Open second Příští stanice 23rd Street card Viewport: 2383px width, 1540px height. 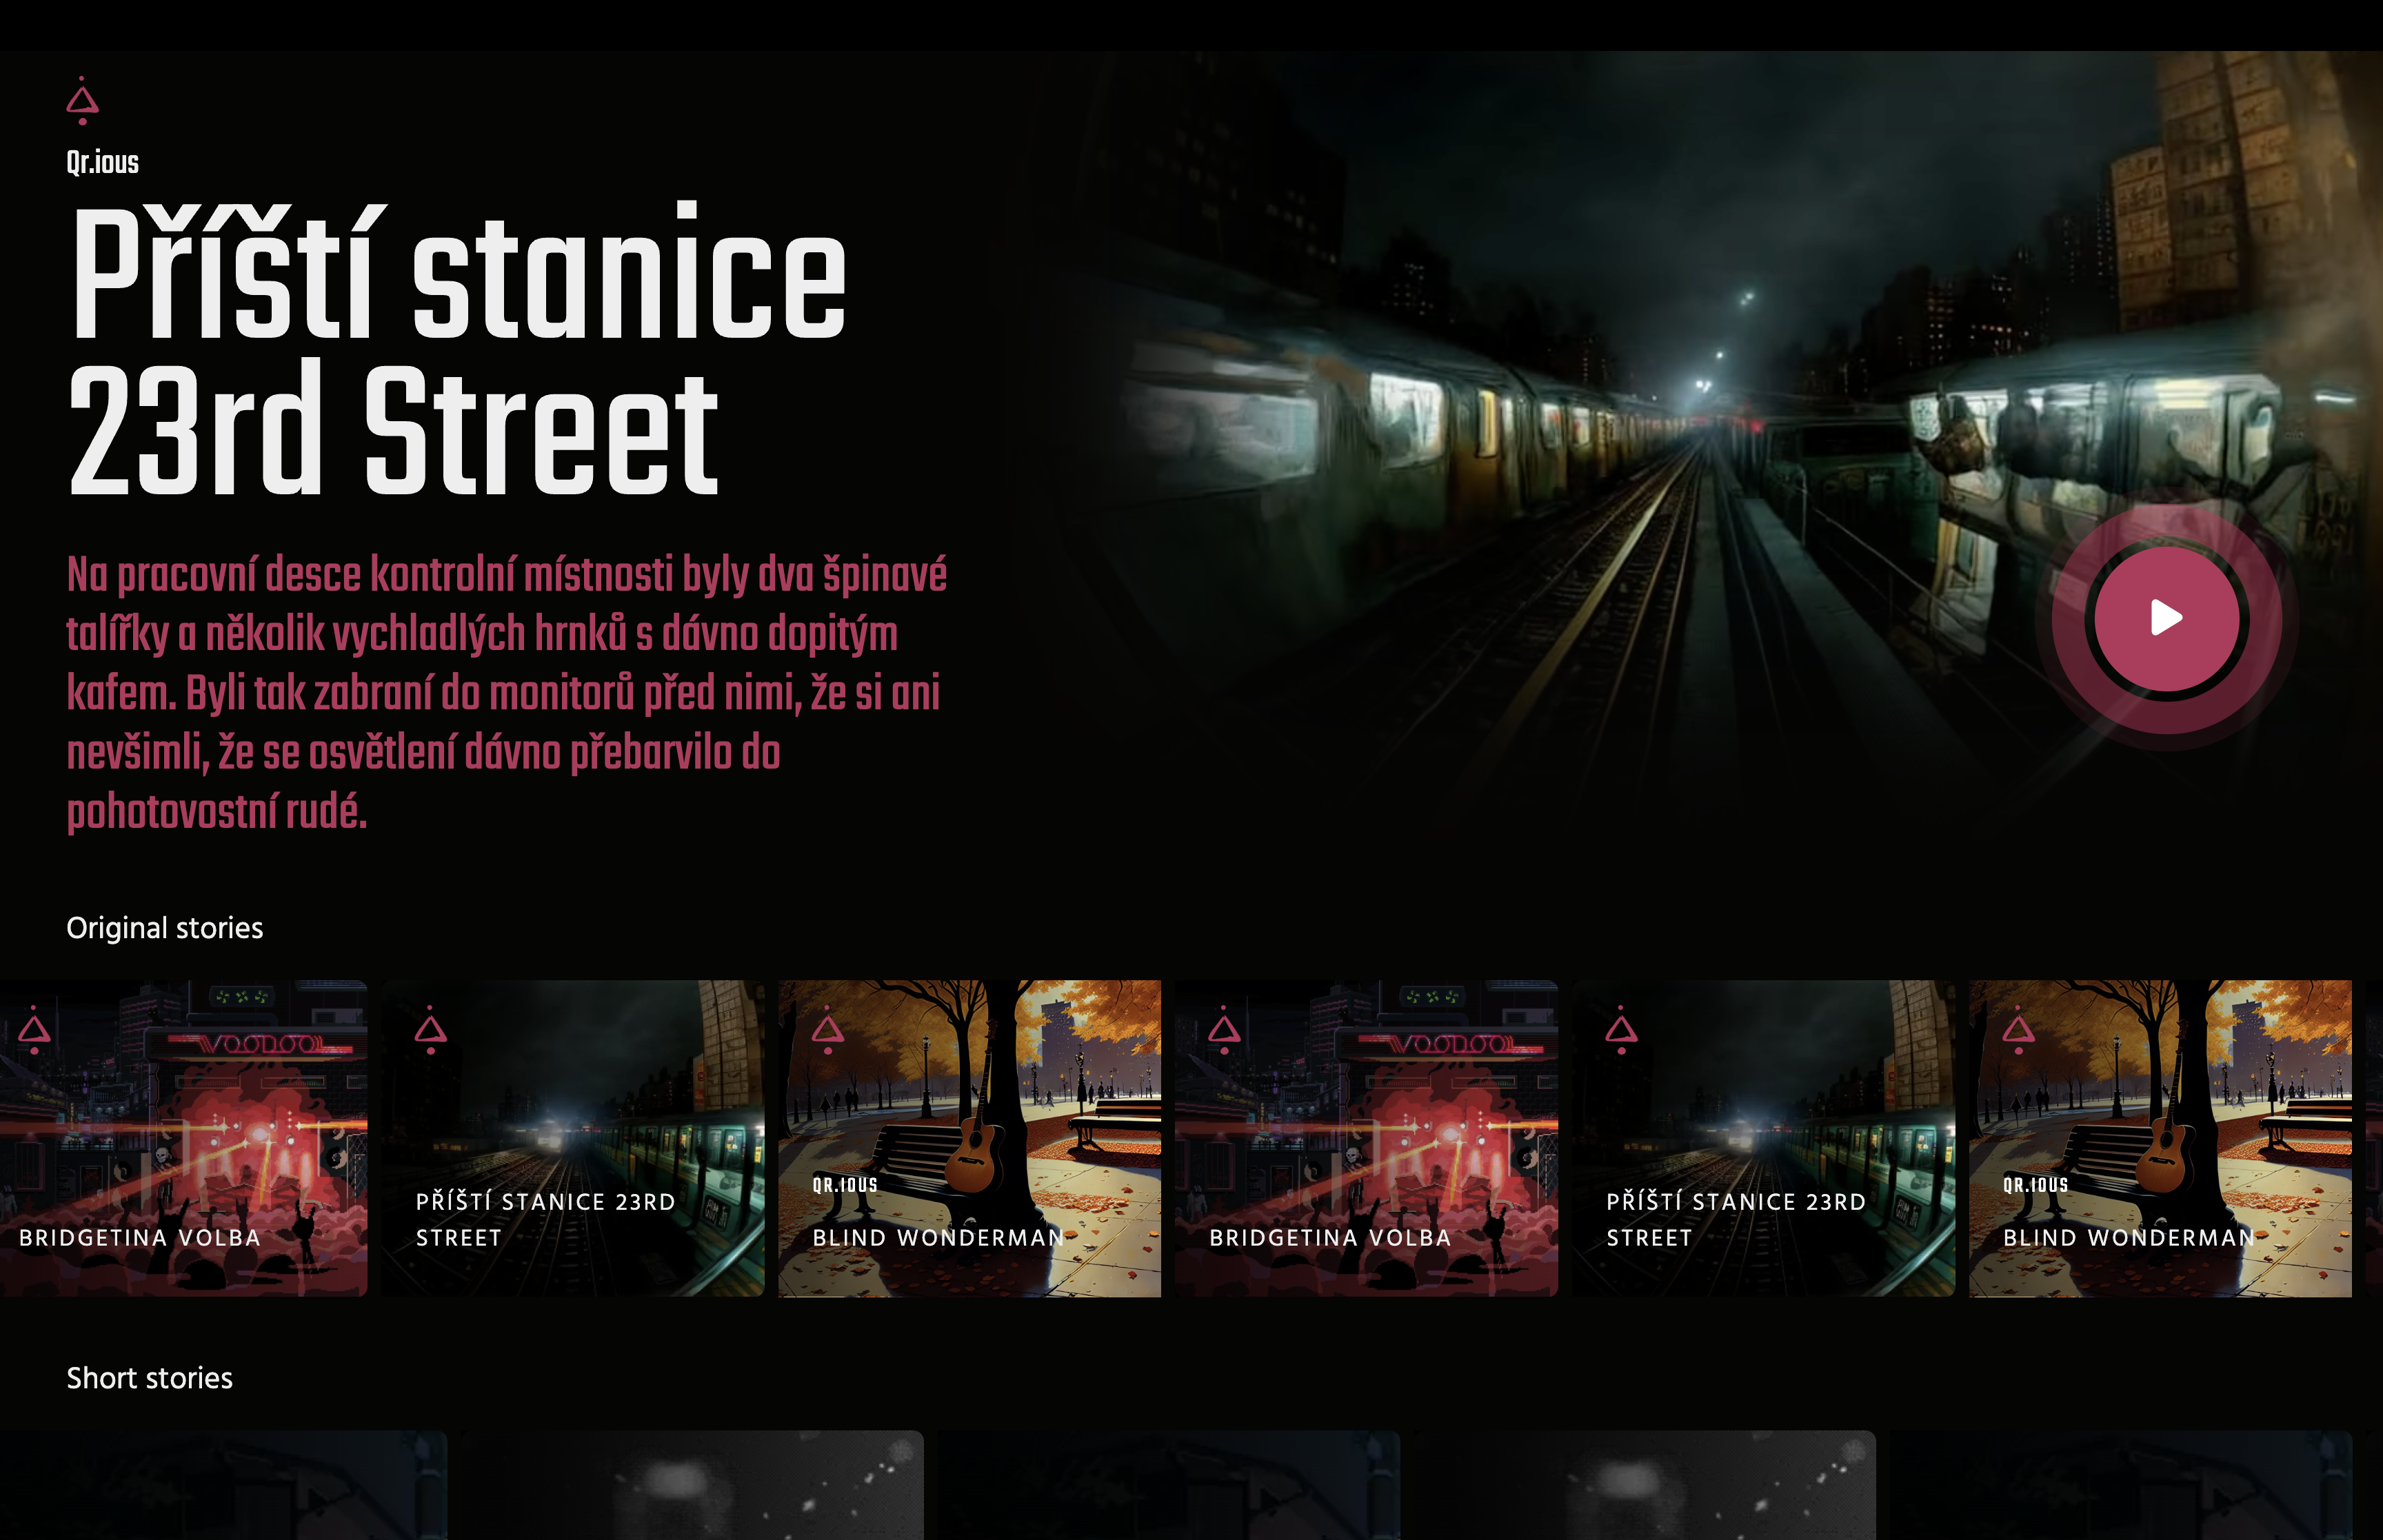pyautogui.click(x=1763, y=1138)
